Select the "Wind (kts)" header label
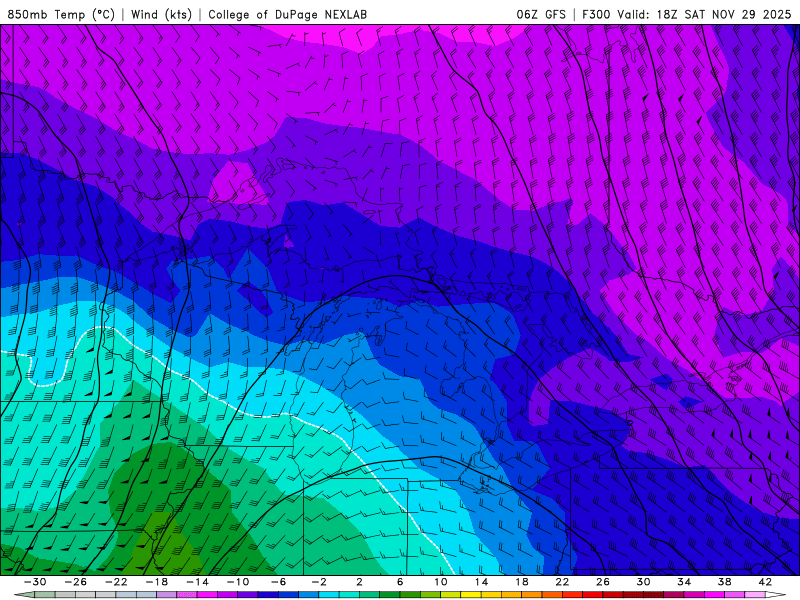 162,14
